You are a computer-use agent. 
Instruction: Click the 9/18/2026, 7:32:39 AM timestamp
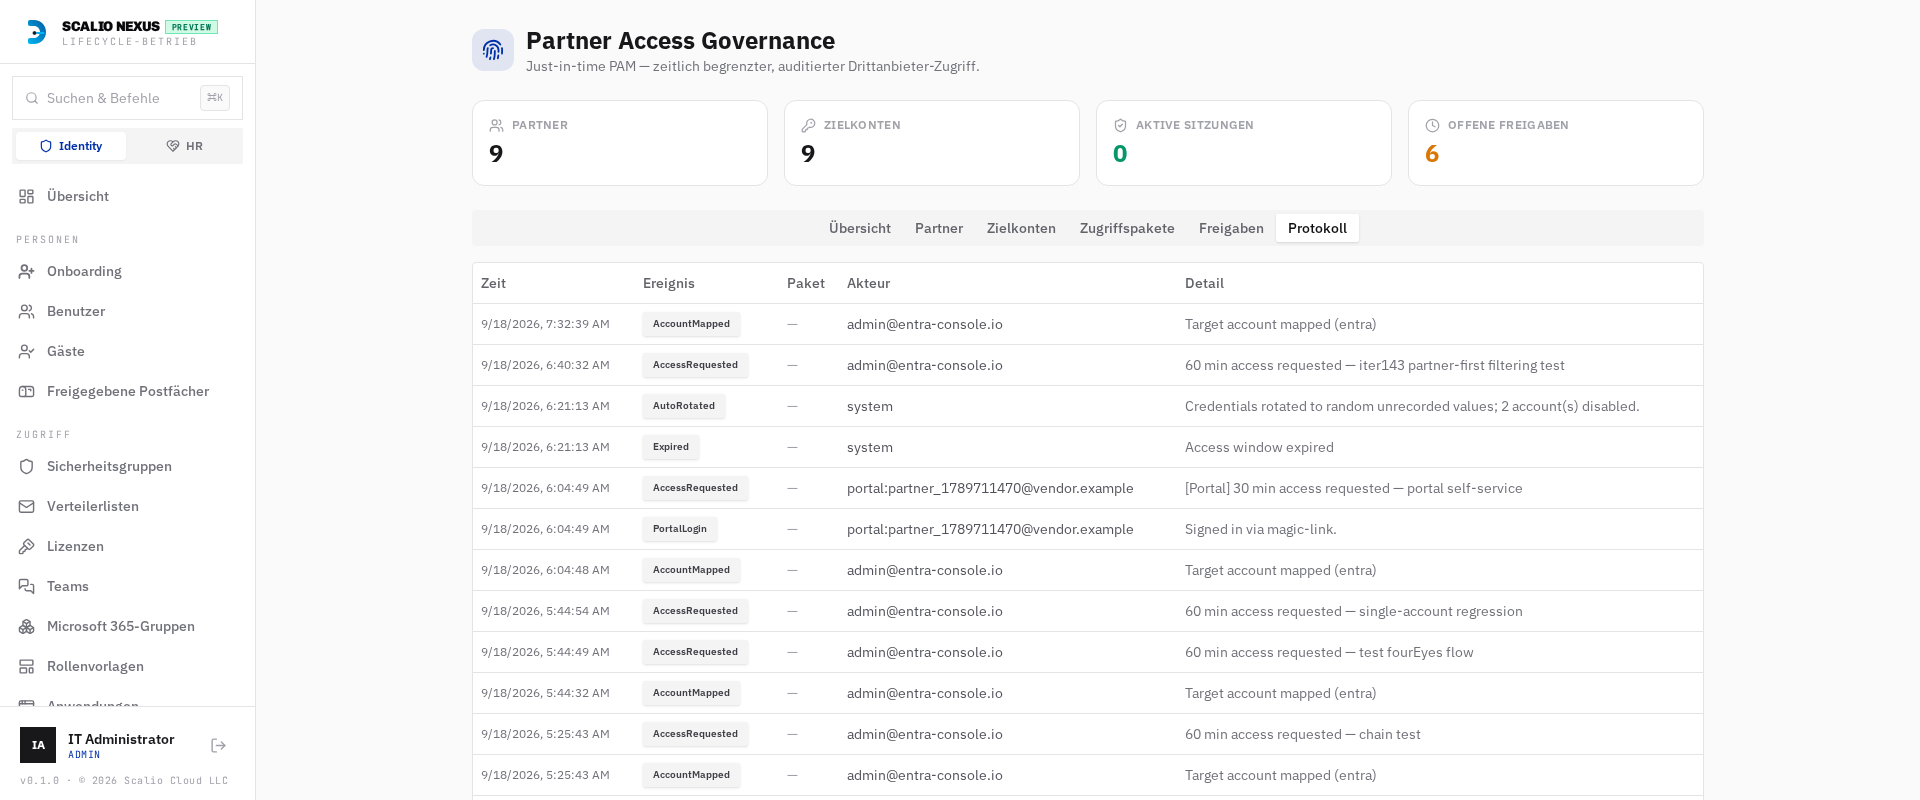pos(545,324)
